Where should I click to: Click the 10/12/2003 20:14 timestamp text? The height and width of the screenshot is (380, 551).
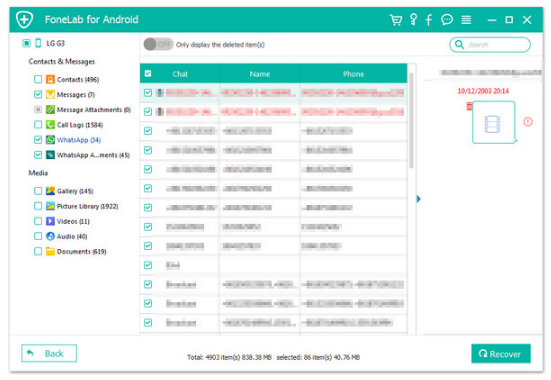(x=483, y=91)
